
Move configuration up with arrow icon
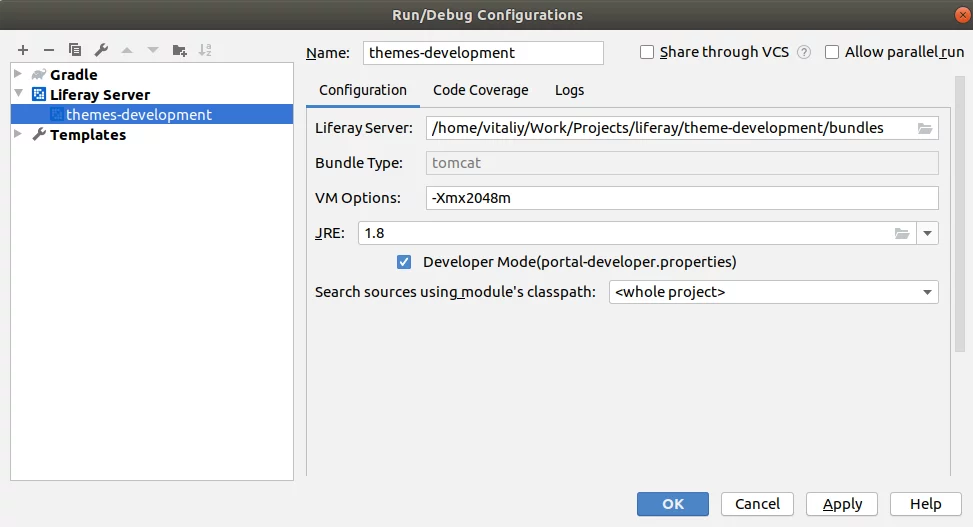(x=127, y=50)
